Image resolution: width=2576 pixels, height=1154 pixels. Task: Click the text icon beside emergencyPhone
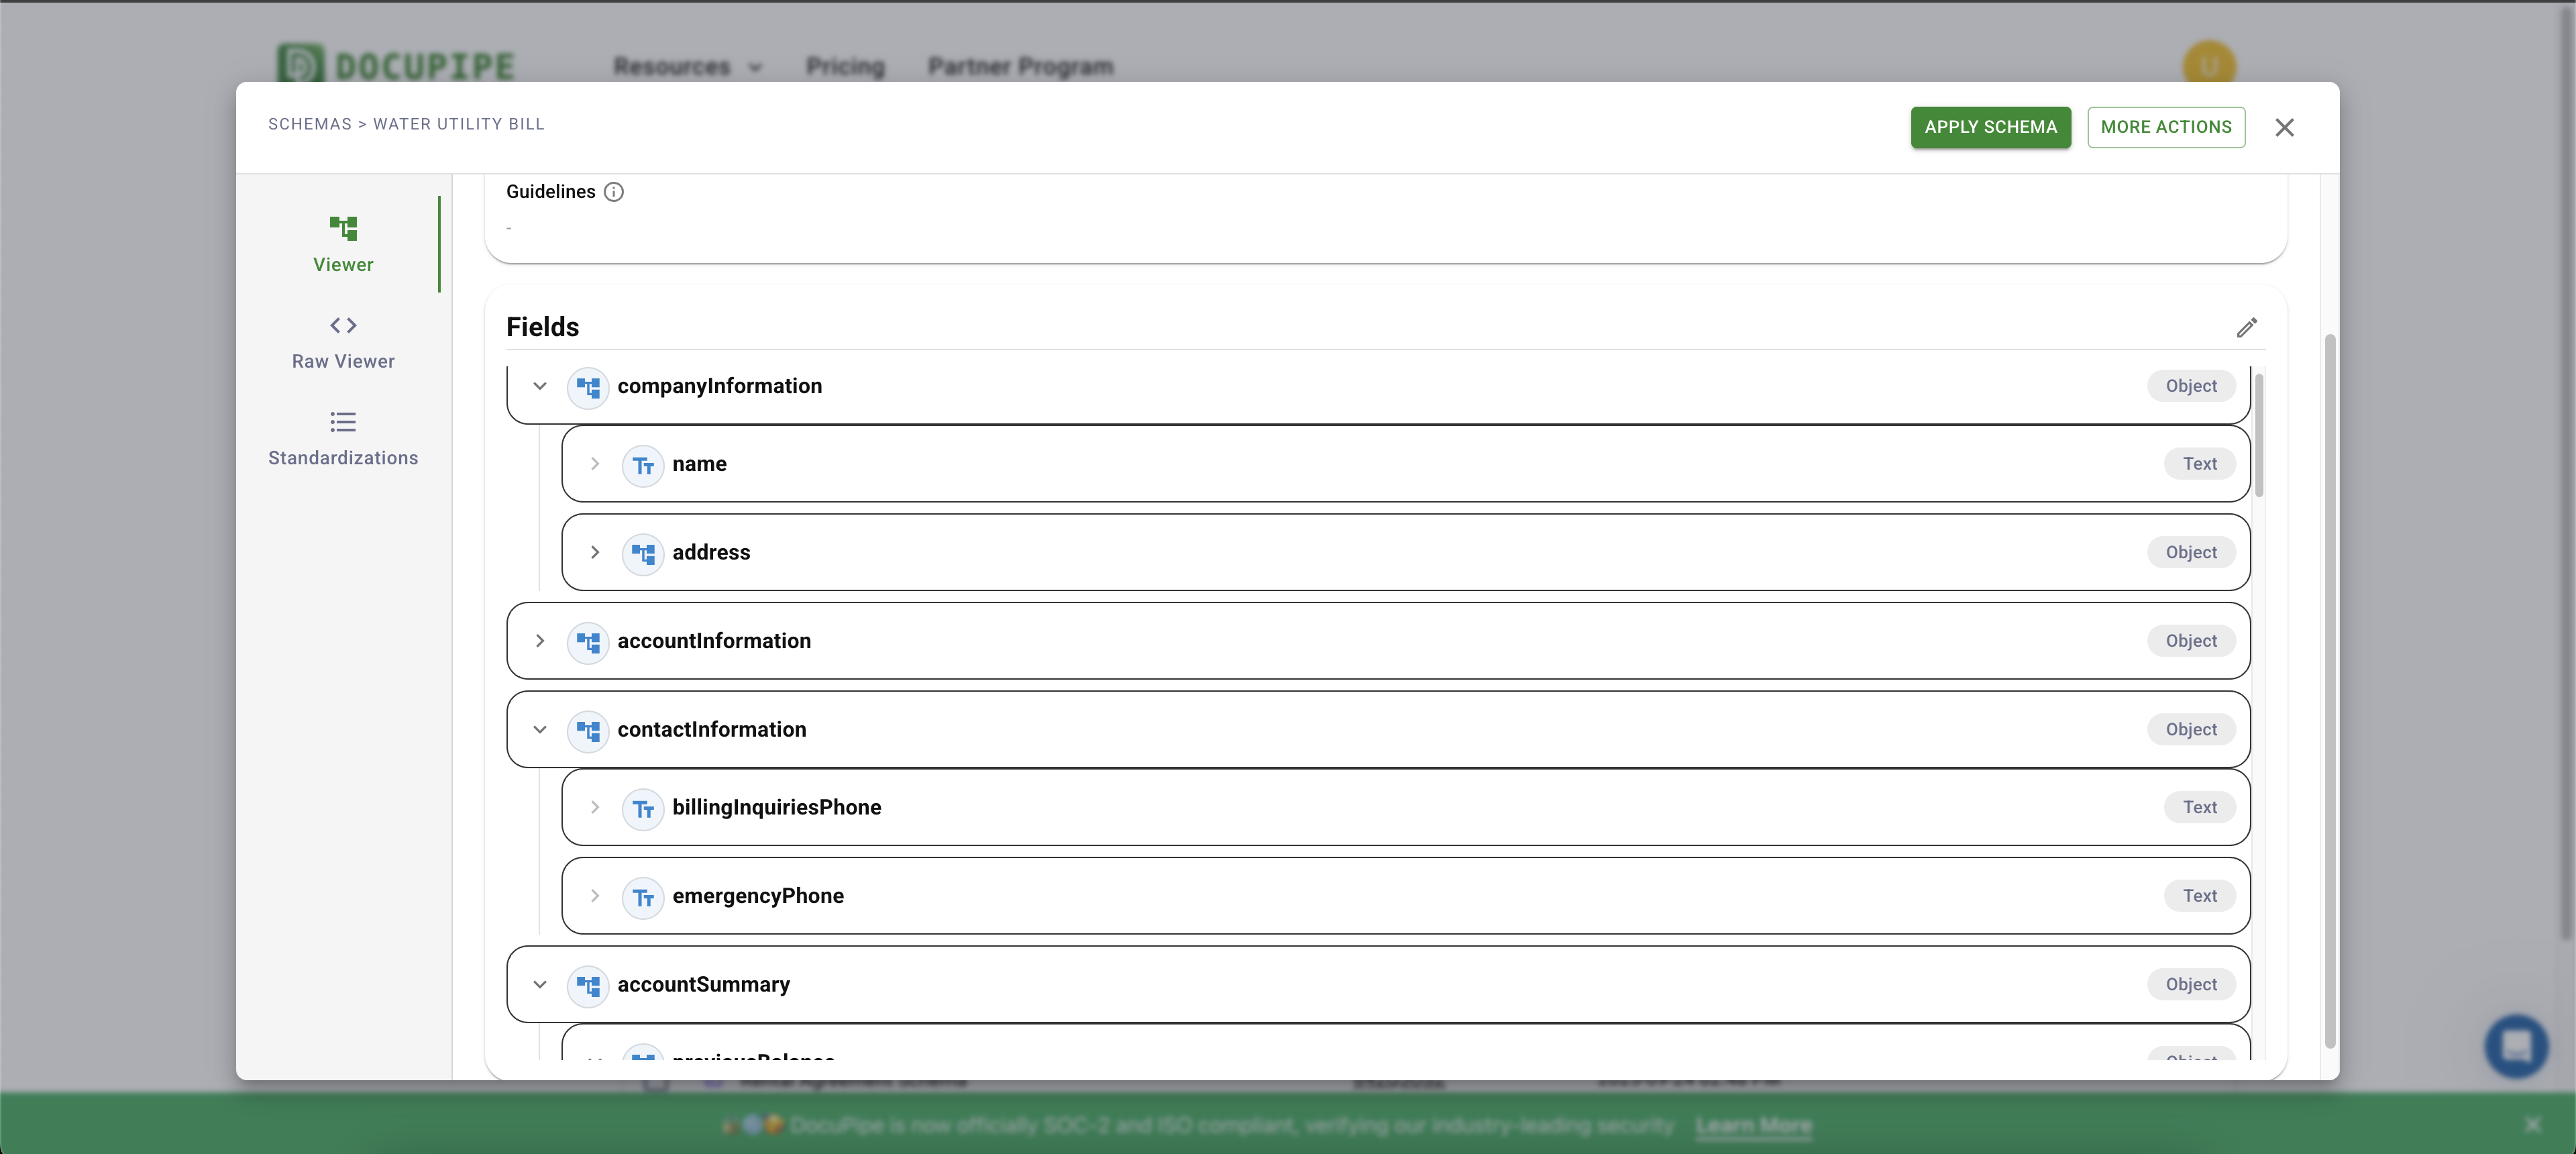pos(643,897)
